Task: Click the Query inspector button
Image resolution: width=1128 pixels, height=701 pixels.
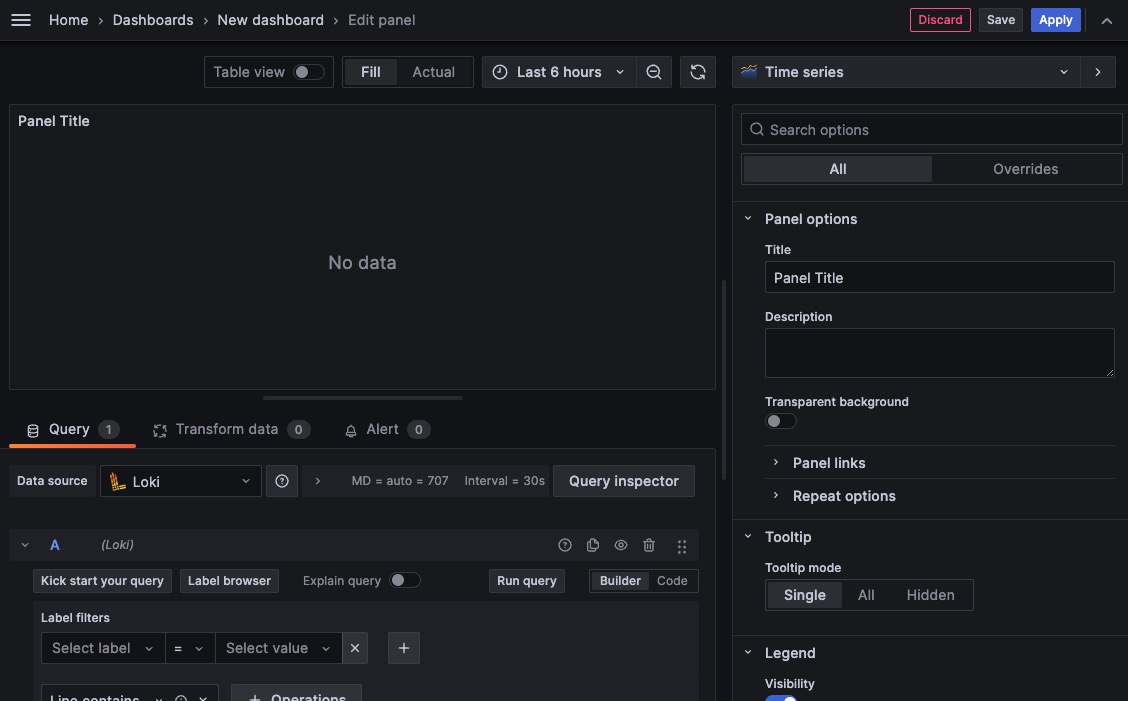Action: tap(624, 481)
